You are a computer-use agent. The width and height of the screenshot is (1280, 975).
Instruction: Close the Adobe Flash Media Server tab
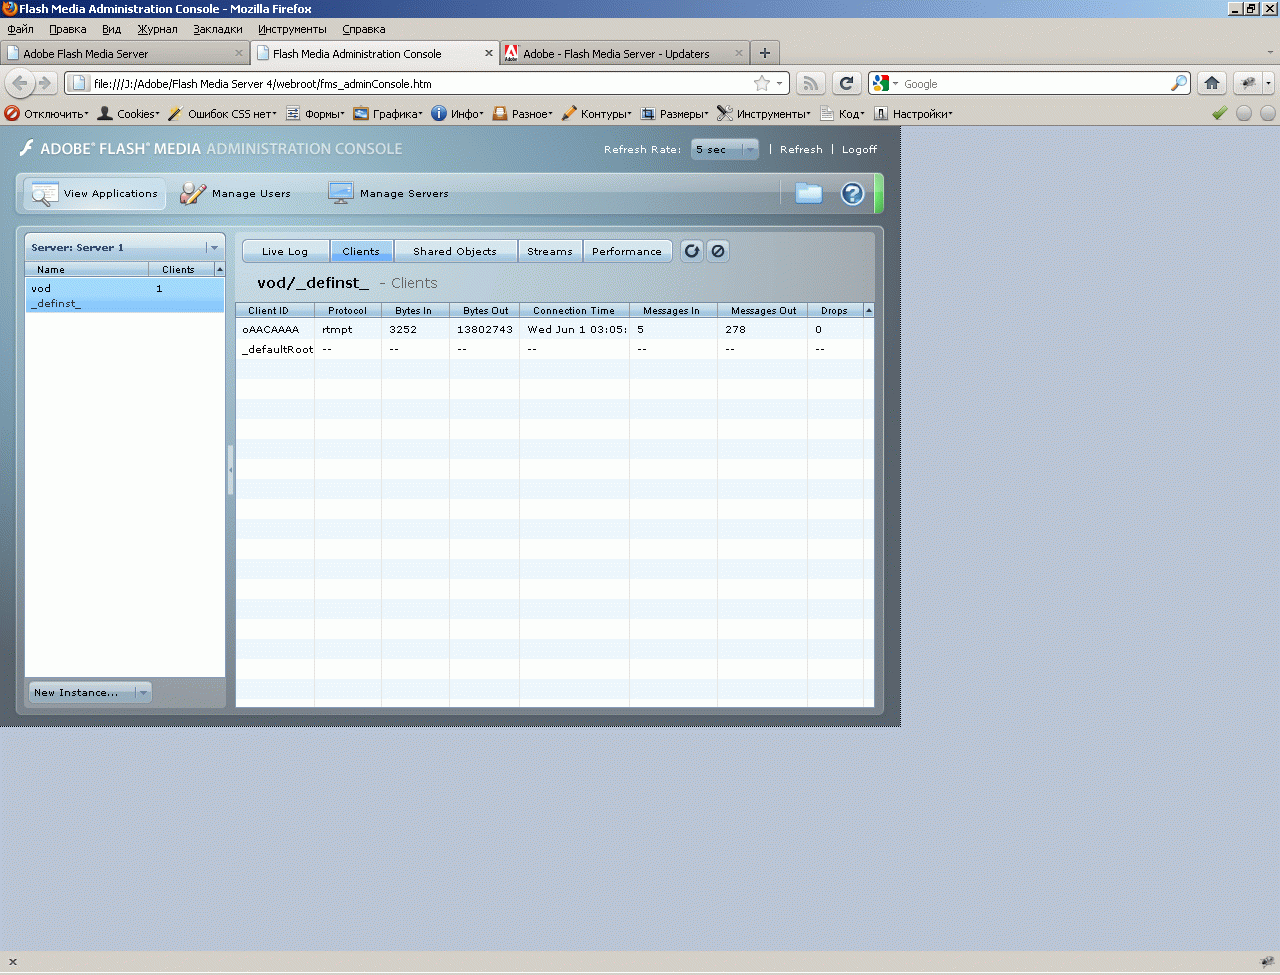[239, 53]
